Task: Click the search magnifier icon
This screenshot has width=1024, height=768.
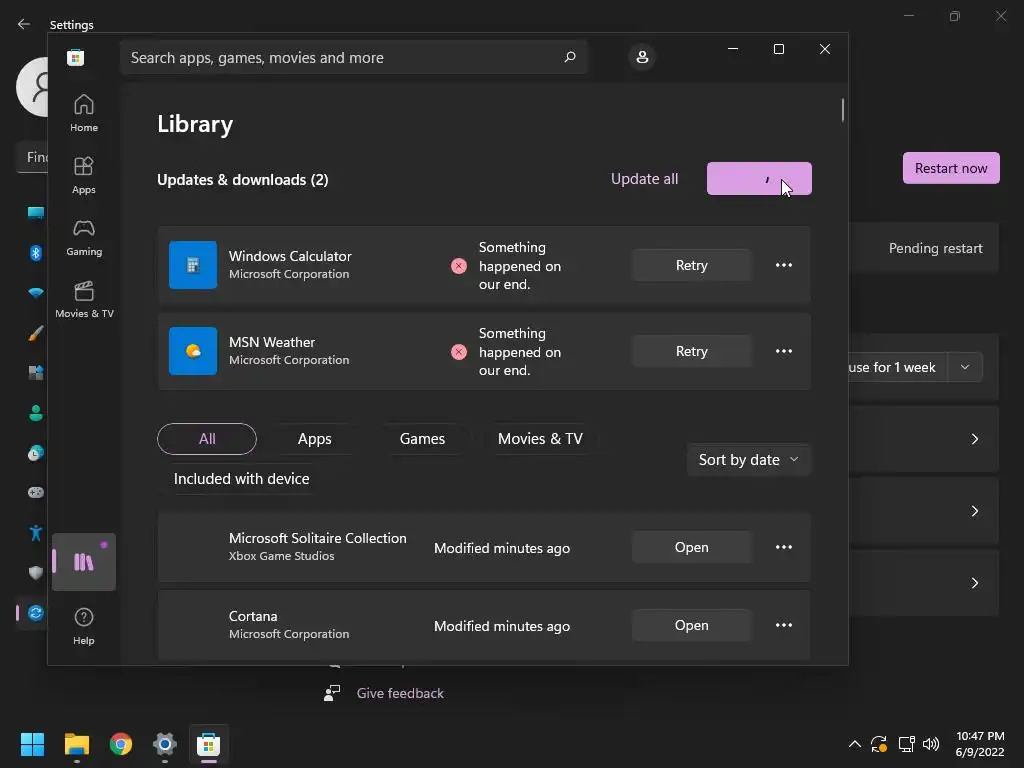Action: pos(569,57)
